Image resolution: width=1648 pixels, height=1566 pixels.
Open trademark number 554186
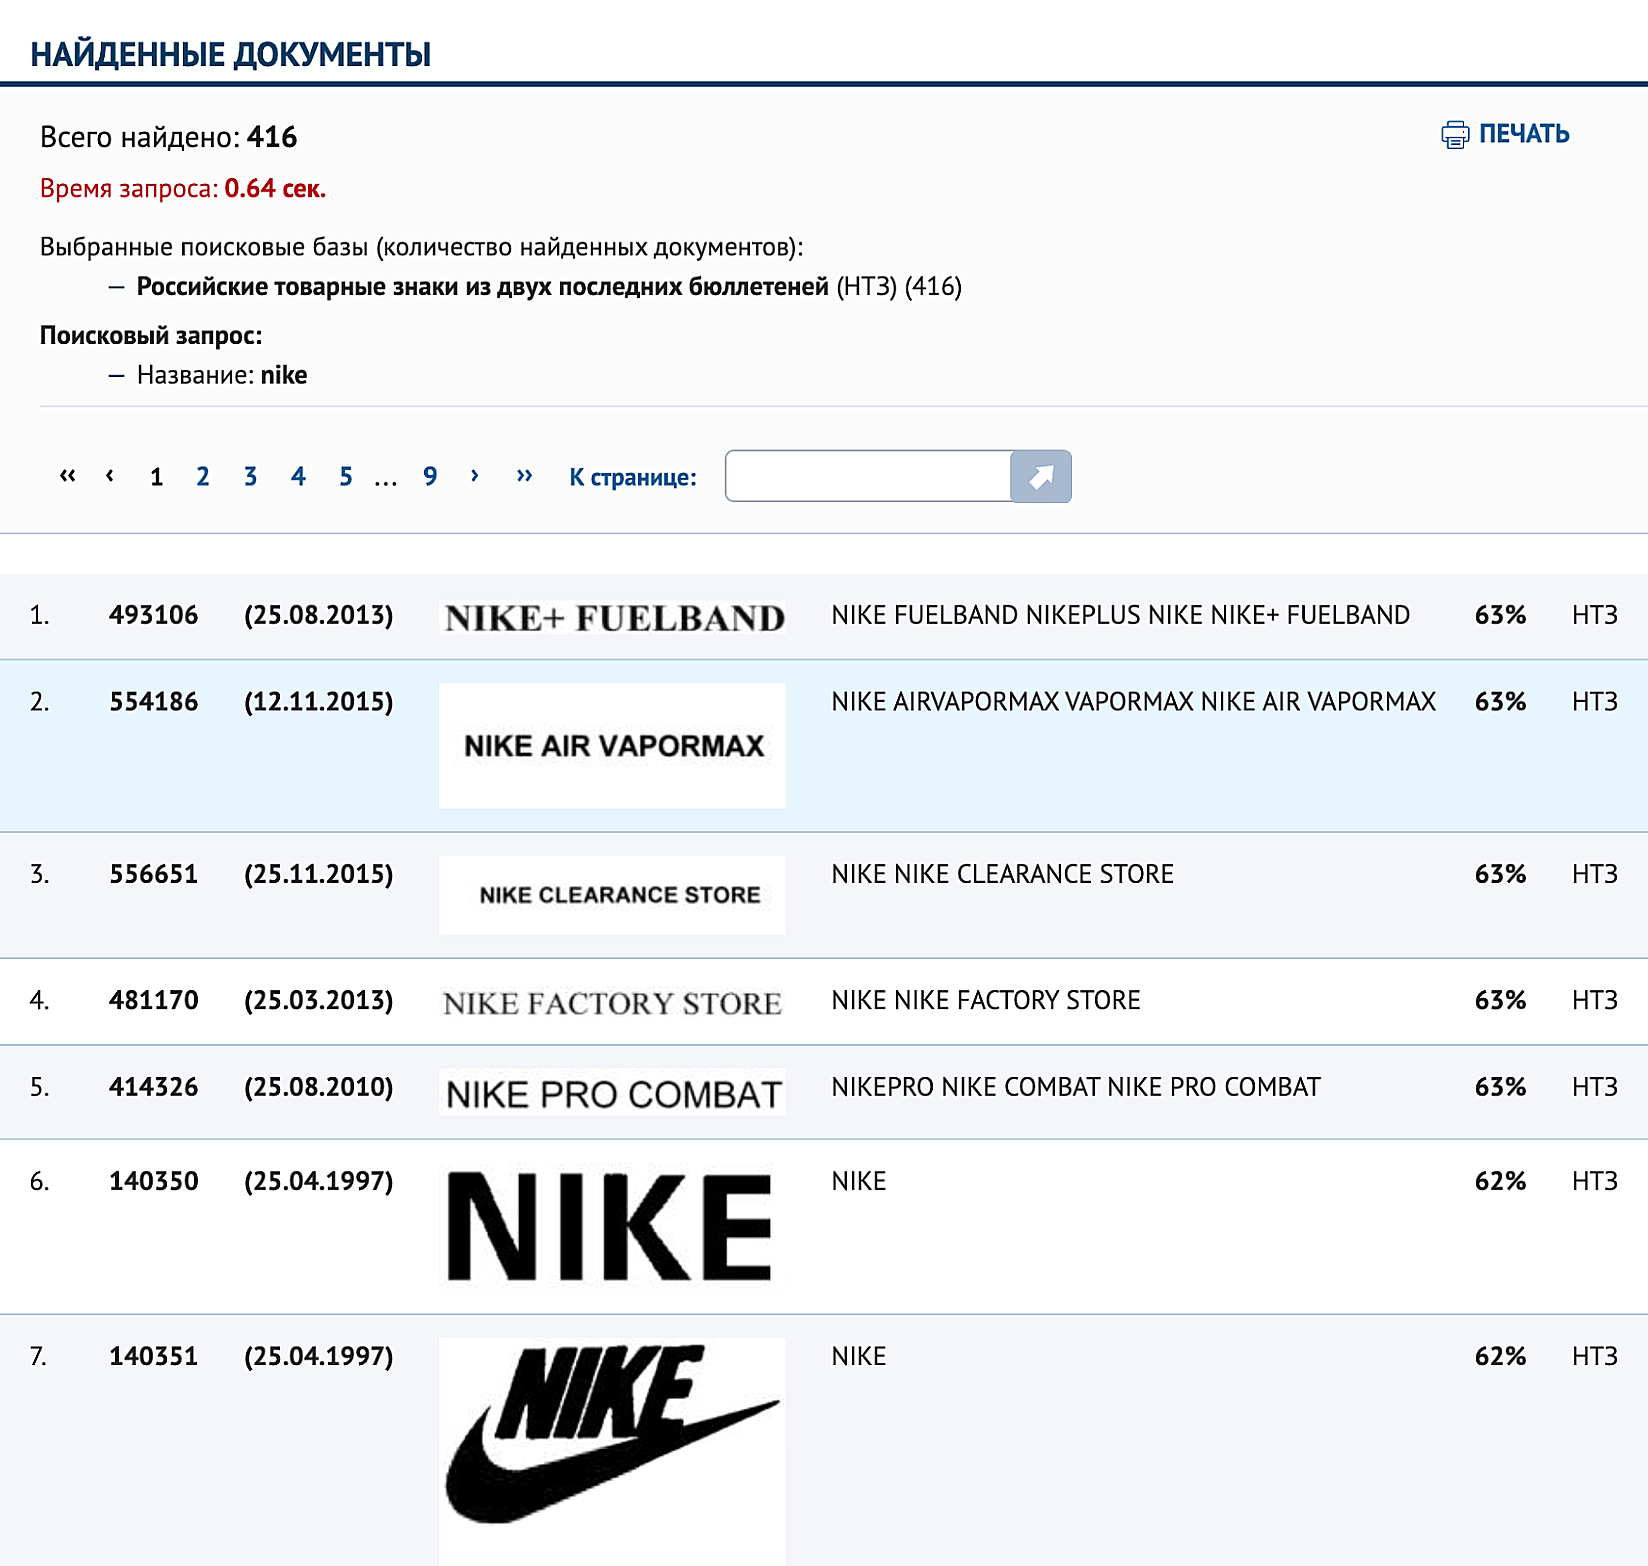(x=154, y=702)
